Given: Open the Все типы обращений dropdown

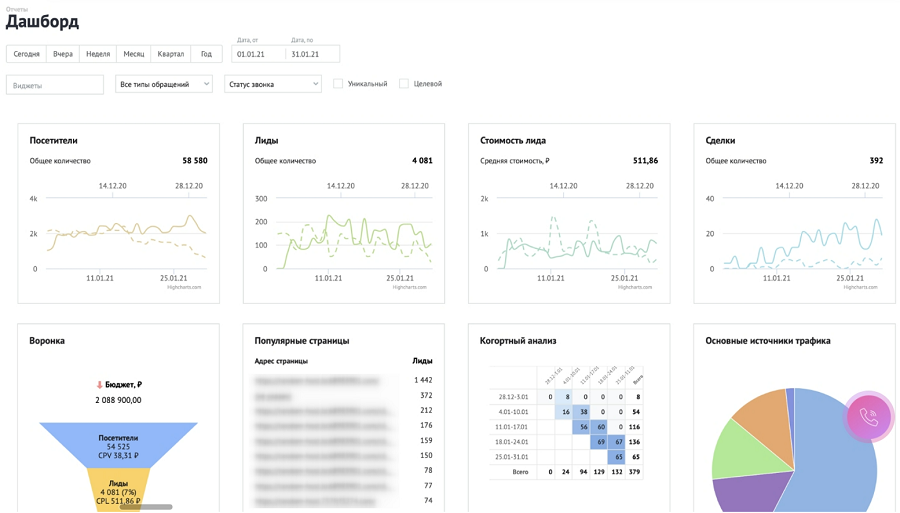Looking at the screenshot, I should 164,84.
